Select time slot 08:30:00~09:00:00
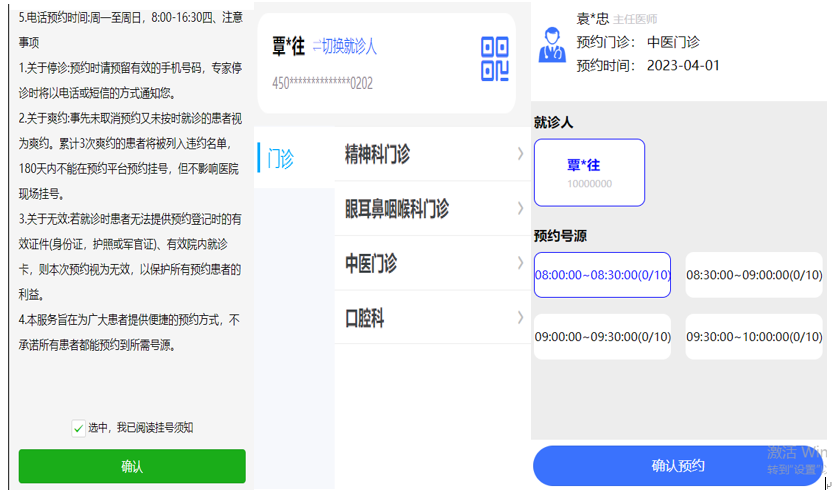The image size is (832, 494). (754, 275)
